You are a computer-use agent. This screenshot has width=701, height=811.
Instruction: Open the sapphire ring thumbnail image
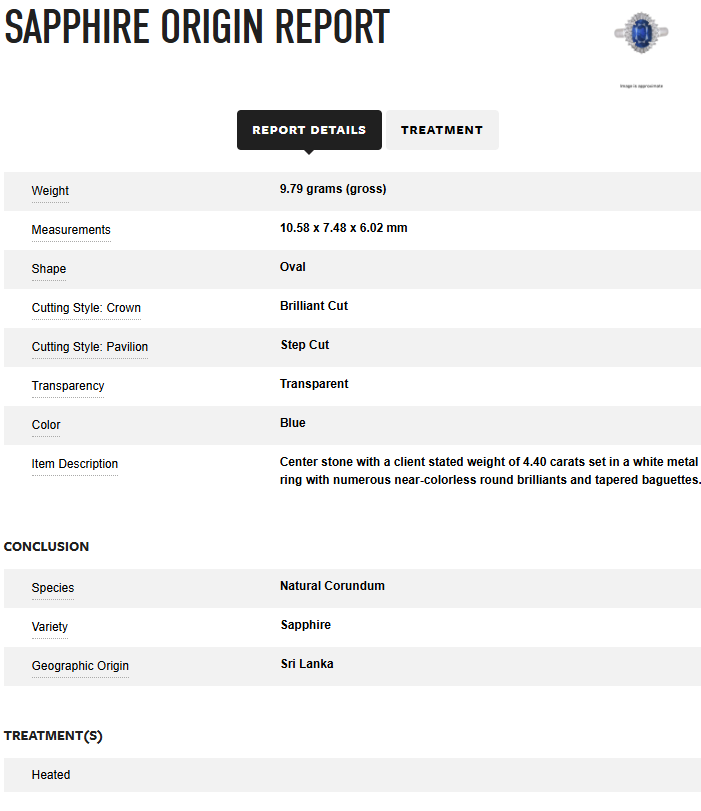[x=641, y=32]
